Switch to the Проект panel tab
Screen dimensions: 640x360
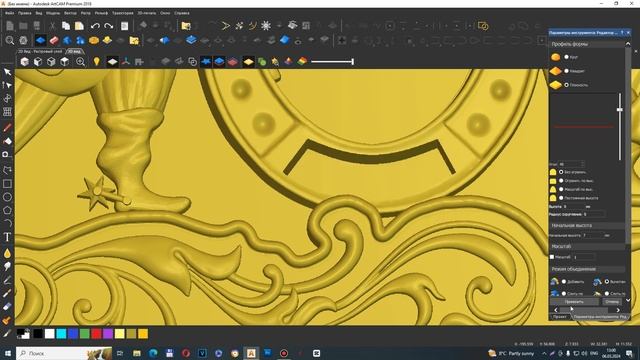tap(560, 317)
